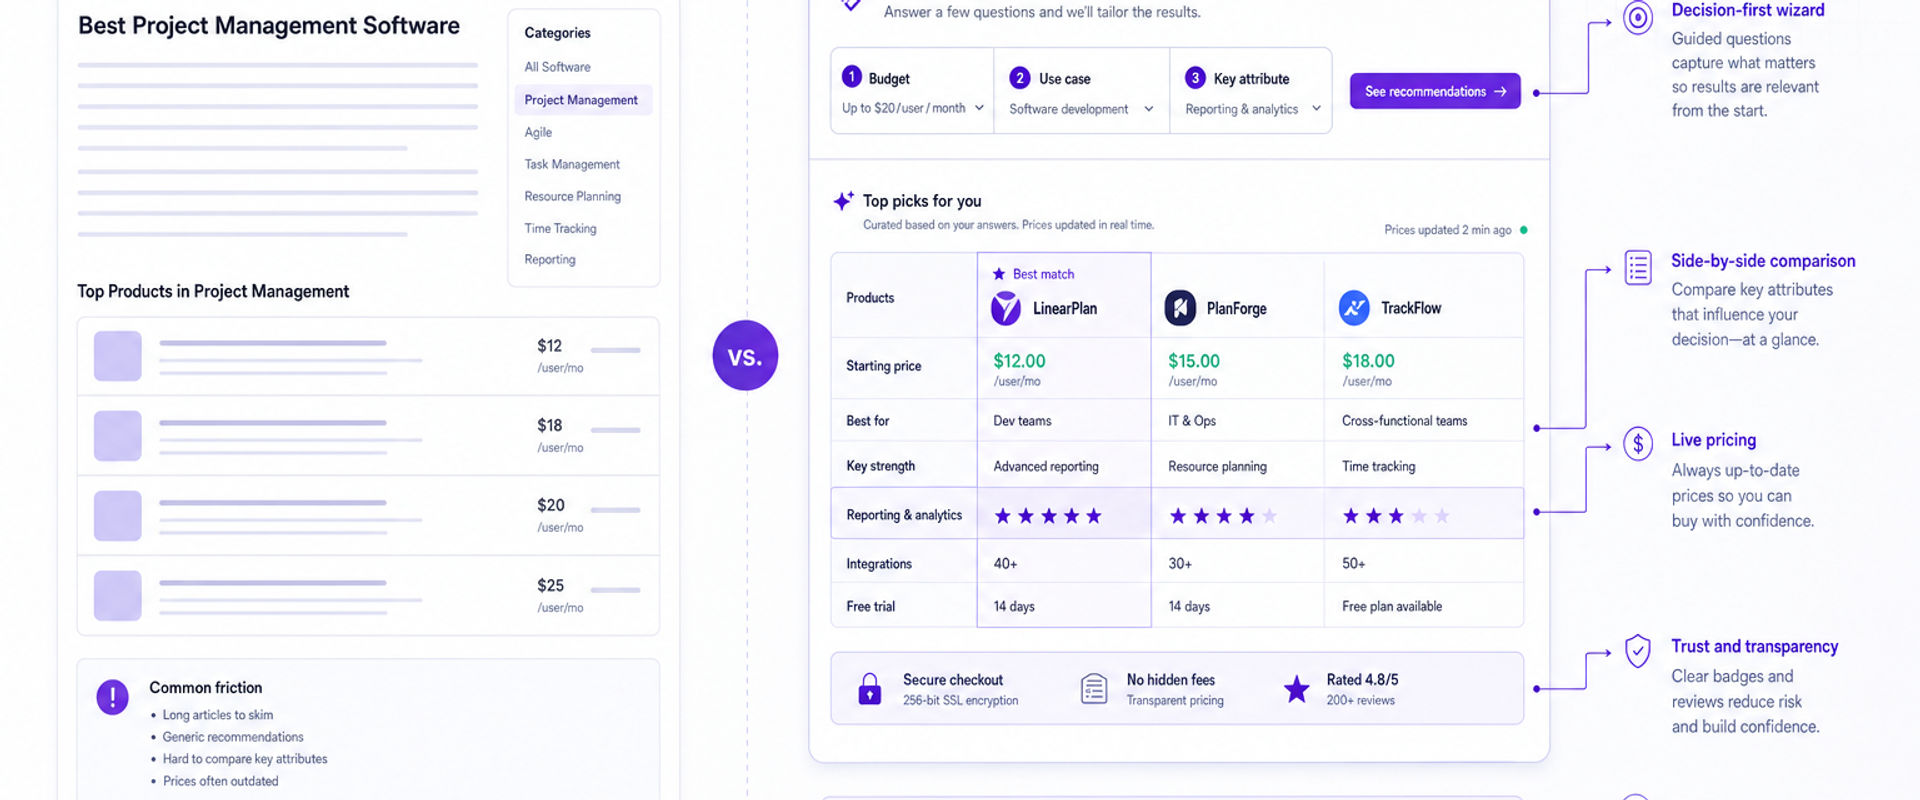Click the Top picks sparkle icon

tap(843, 201)
